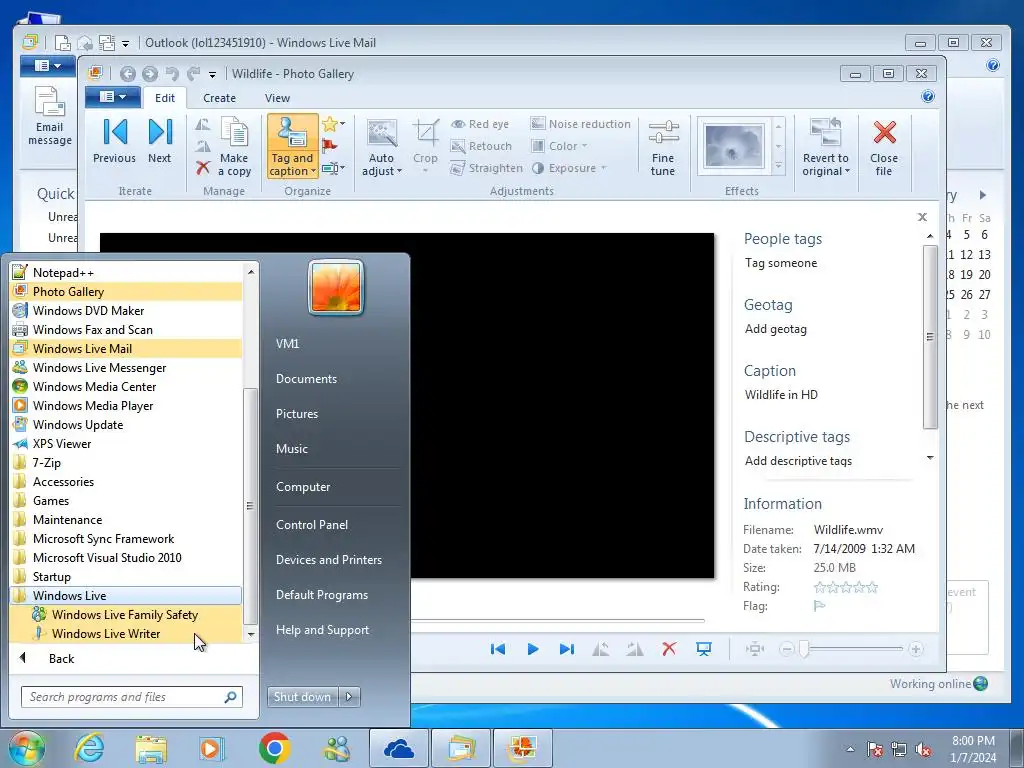Click the Start orb button
Viewport: 1024px width, 768px height.
[x=27, y=748]
